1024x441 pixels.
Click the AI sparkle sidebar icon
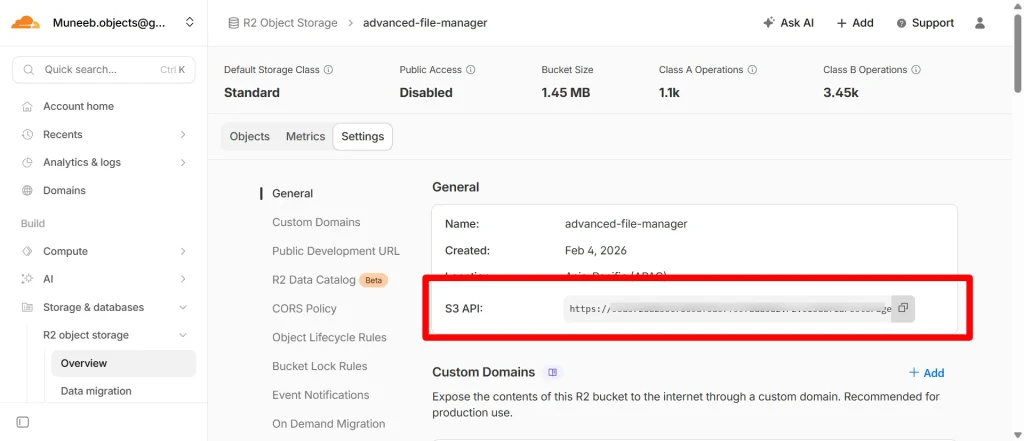point(27,279)
